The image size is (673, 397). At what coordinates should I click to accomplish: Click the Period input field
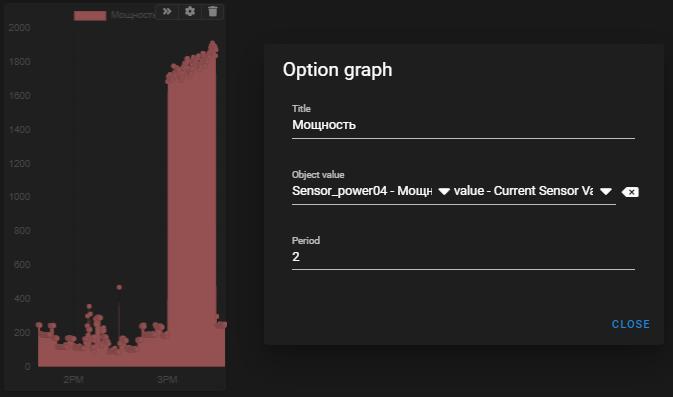point(463,257)
